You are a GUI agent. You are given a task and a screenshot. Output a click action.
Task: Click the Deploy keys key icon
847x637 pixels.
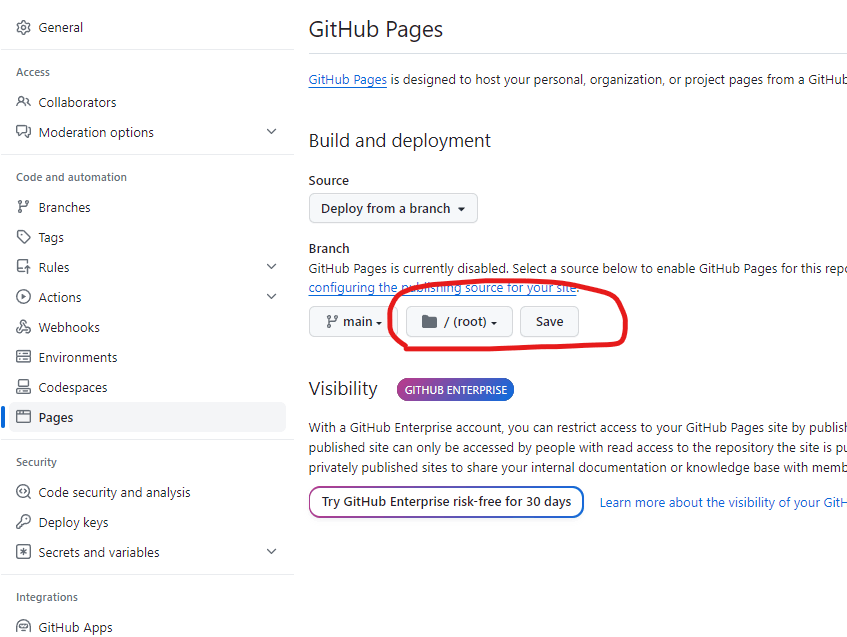pyautogui.click(x=23, y=522)
